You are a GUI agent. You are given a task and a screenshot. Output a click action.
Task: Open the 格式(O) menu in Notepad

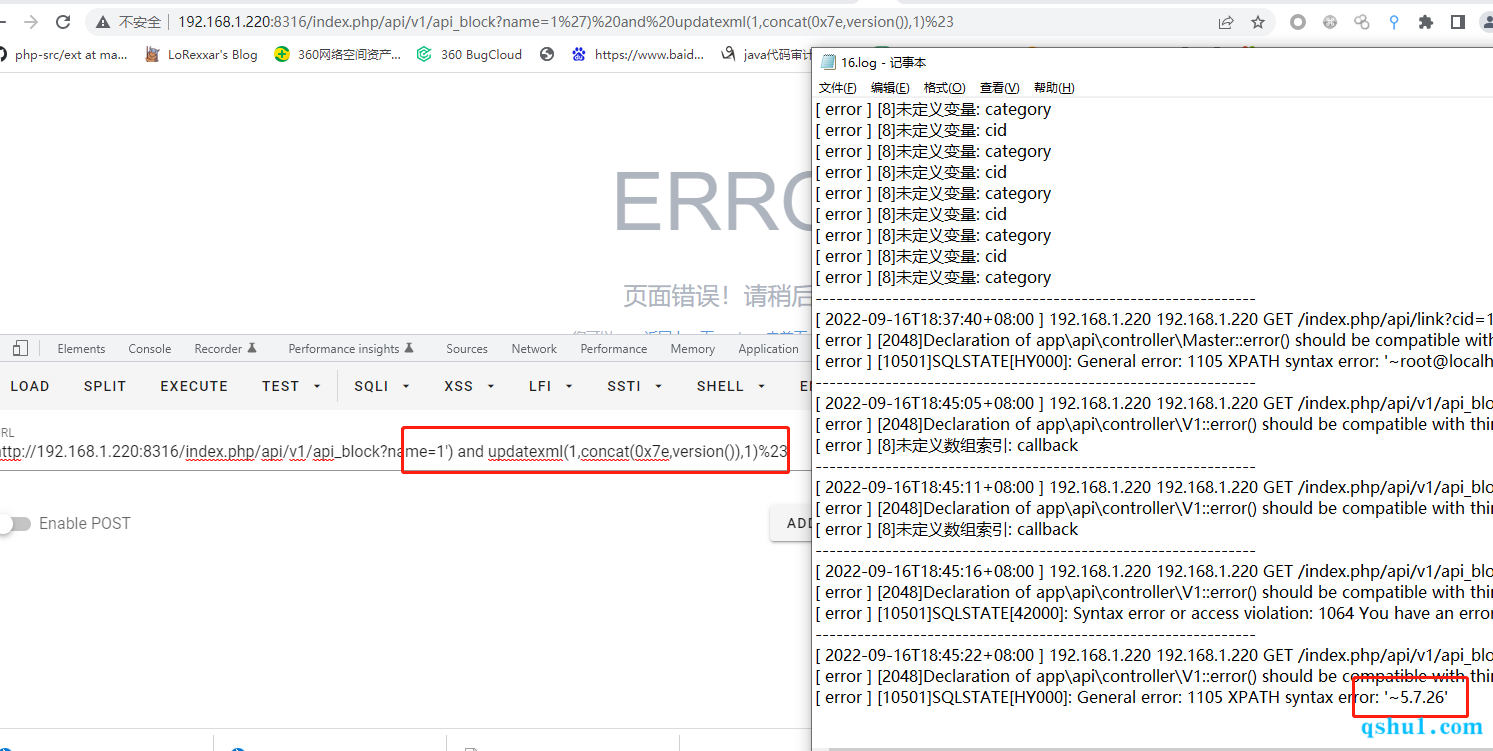[x=944, y=88]
